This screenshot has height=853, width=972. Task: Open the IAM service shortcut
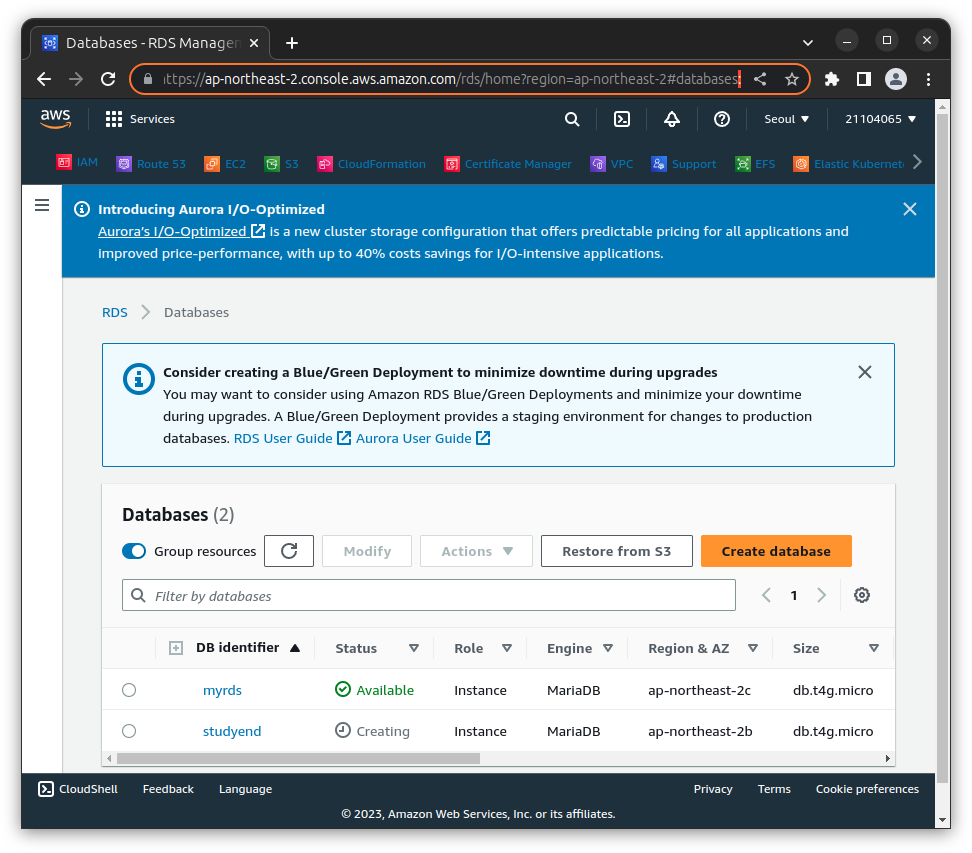click(x=77, y=162)
